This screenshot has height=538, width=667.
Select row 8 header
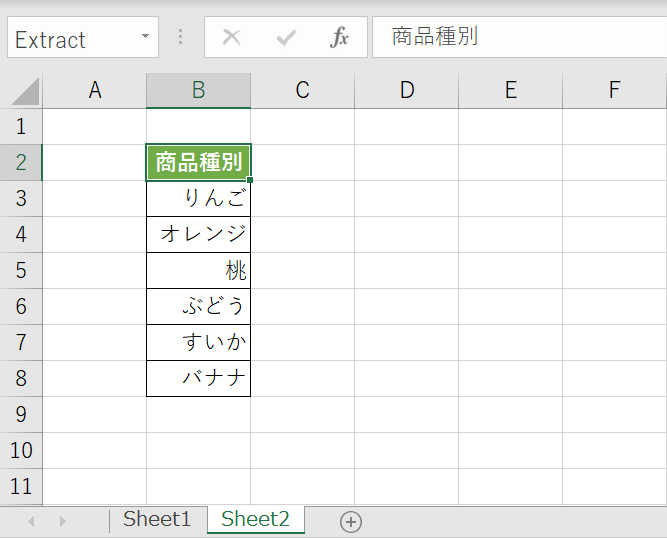(x=21, y=379)
